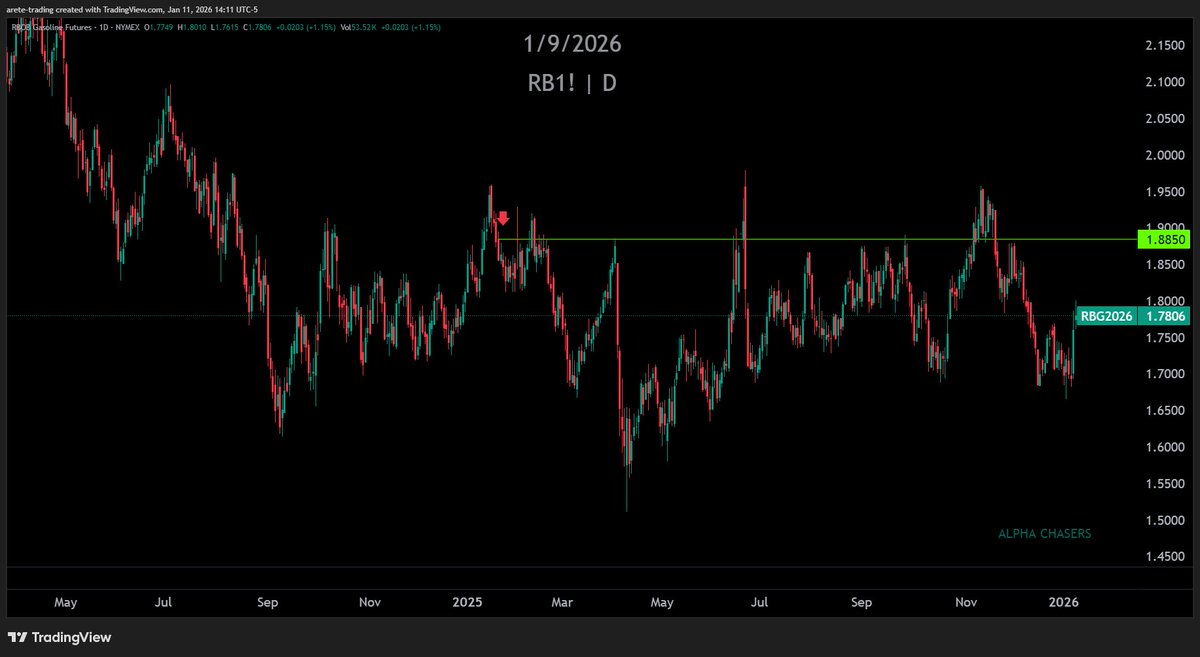The width and height of the screenshot is (1200, 657).
Task: Click the RBG2026 1.7806 price tag
Action: [x=1134, y=316]
